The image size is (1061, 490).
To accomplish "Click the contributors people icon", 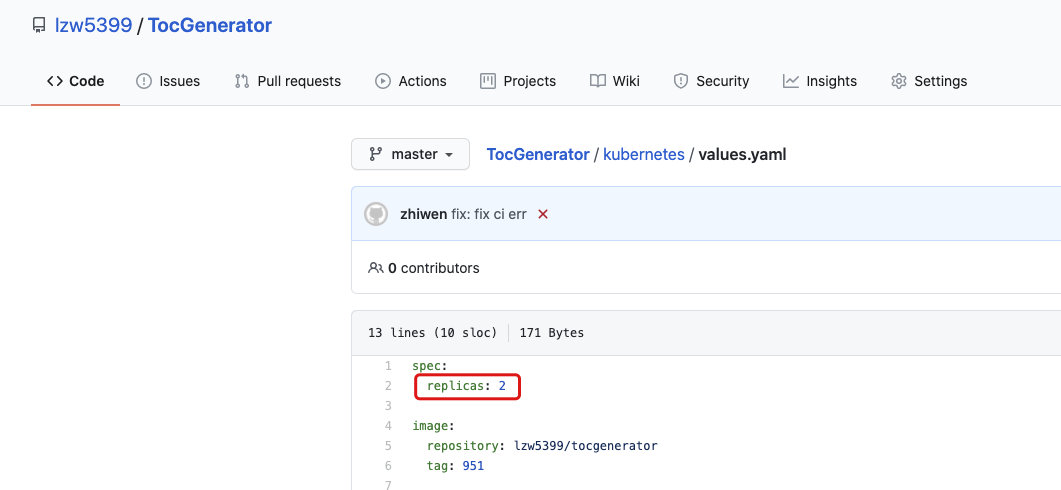I will click(x=376, y=268).
